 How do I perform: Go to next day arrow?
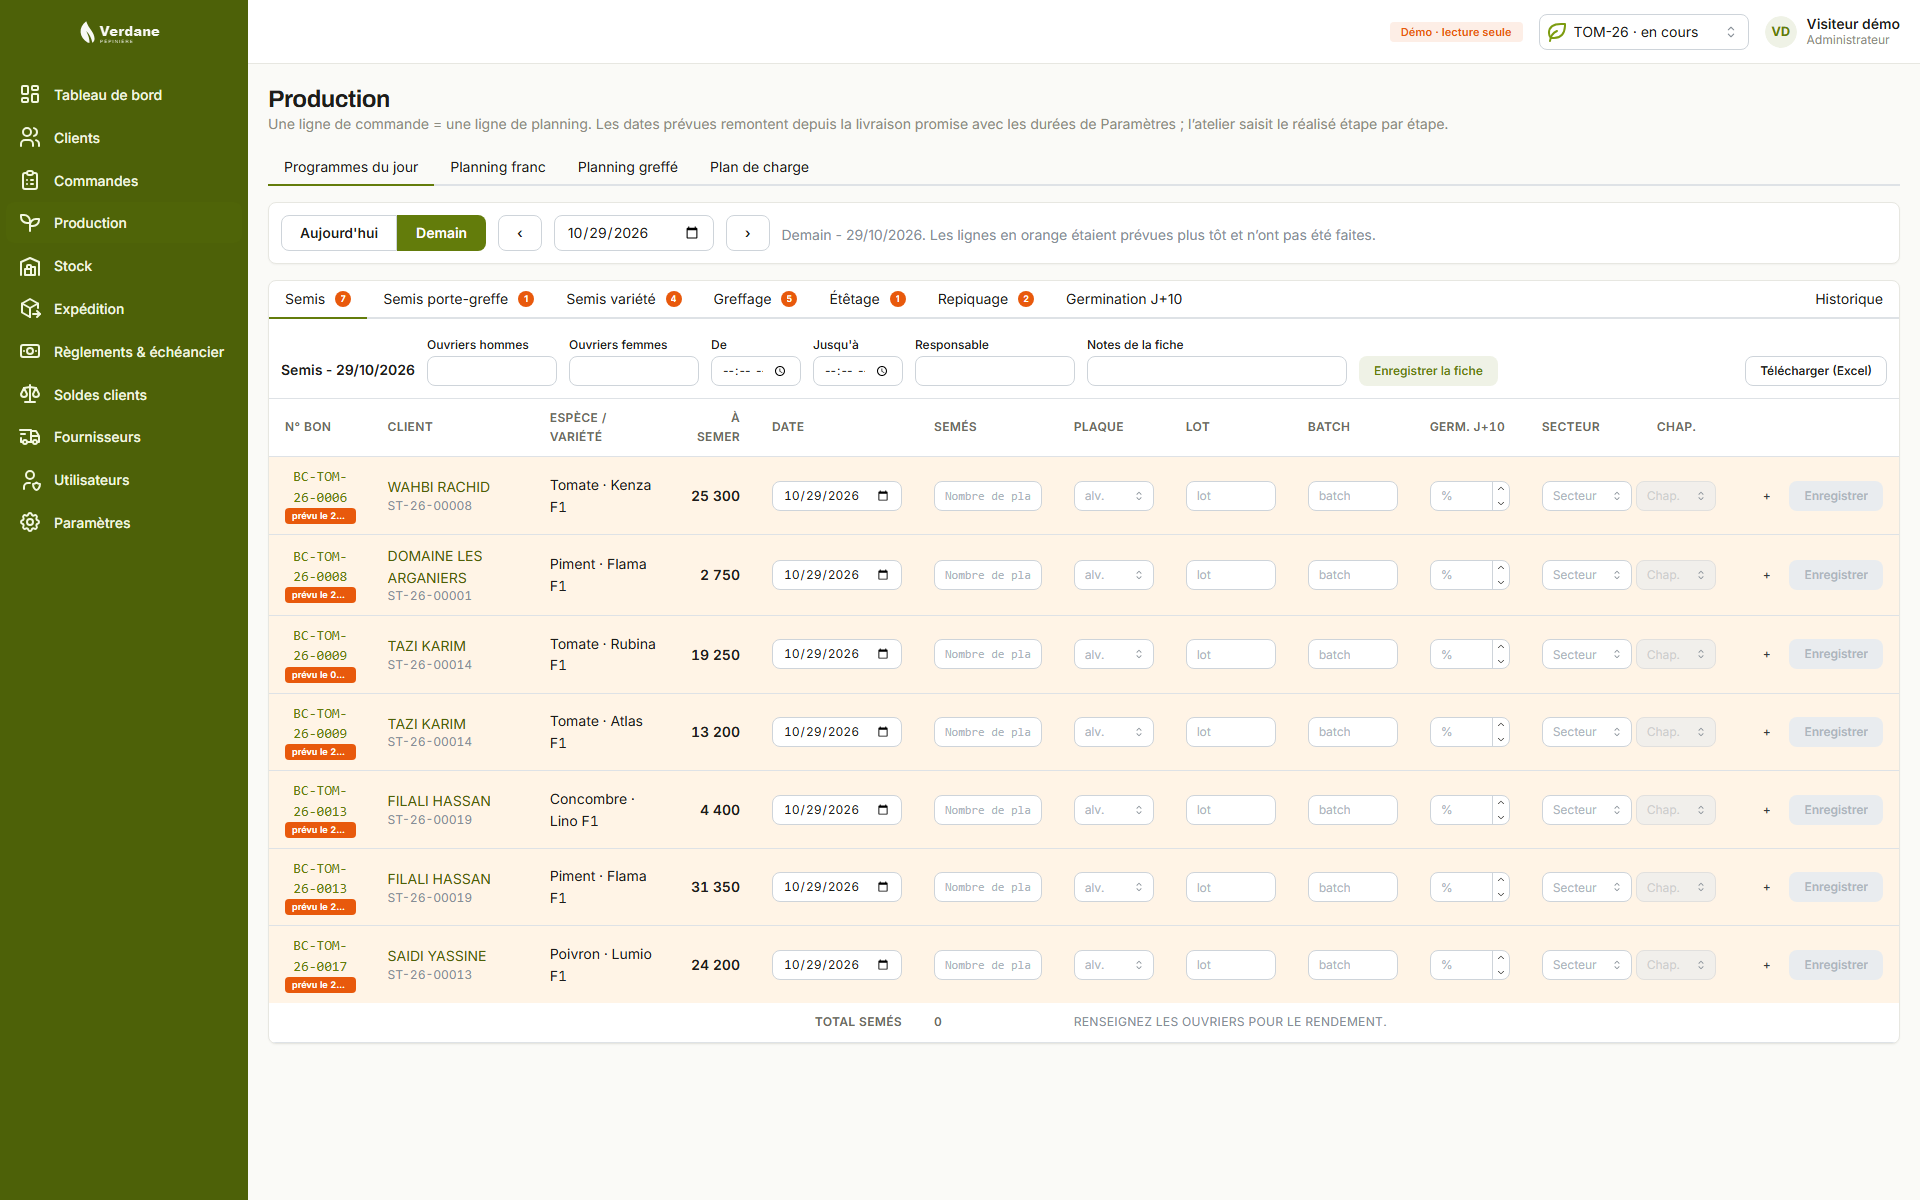point(747,233)
